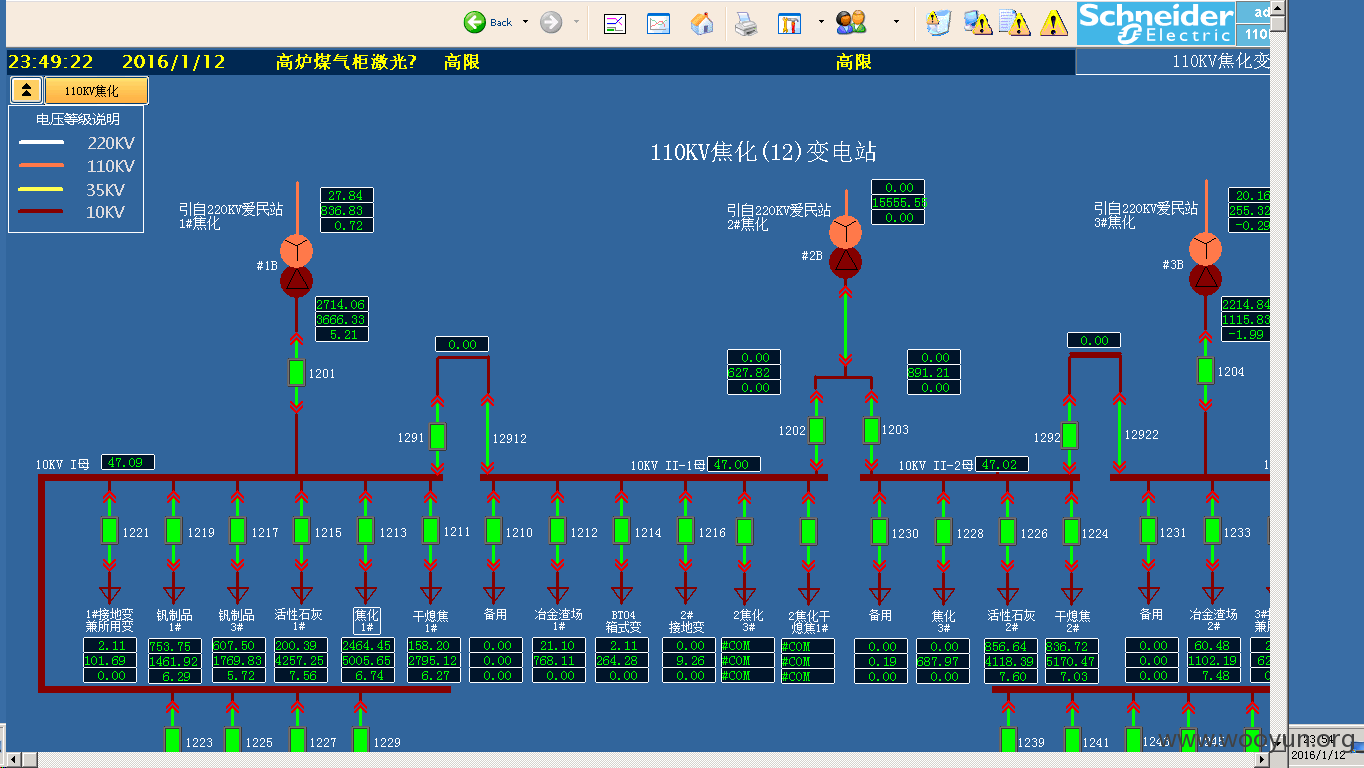Open the Forward history dropdown arrow
The width and height of the screenshot is (1364, 768).
pyautogui.click(x=576, y=22)
